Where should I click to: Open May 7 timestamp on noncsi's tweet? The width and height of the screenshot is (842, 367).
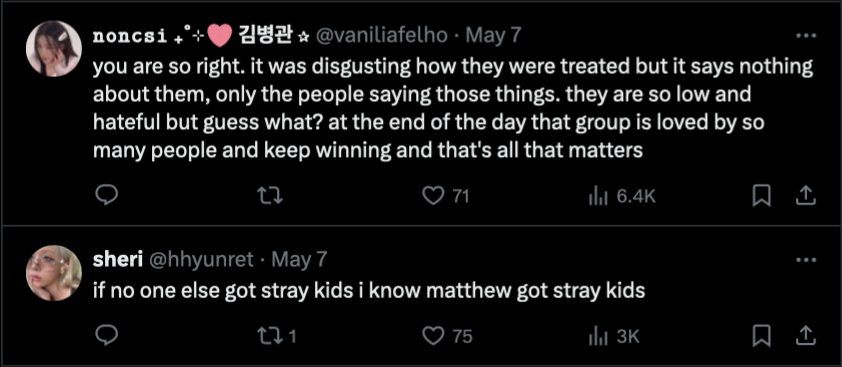coord(493,35)
